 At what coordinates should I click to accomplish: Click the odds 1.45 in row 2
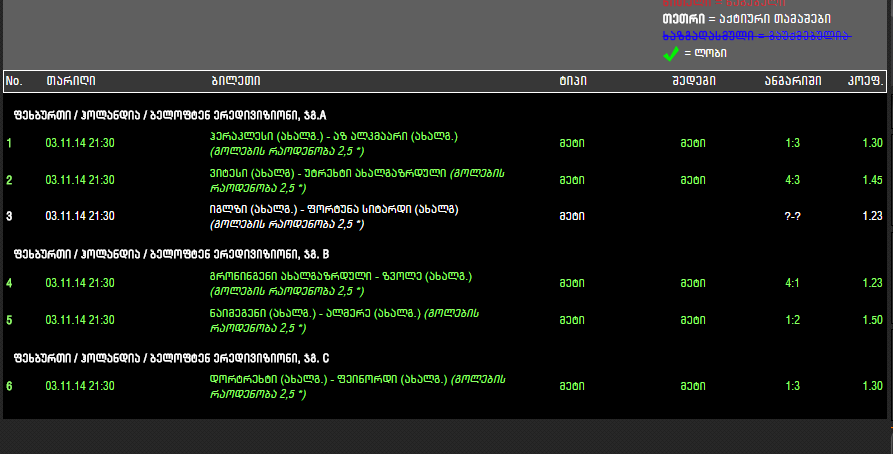point(872,180)
